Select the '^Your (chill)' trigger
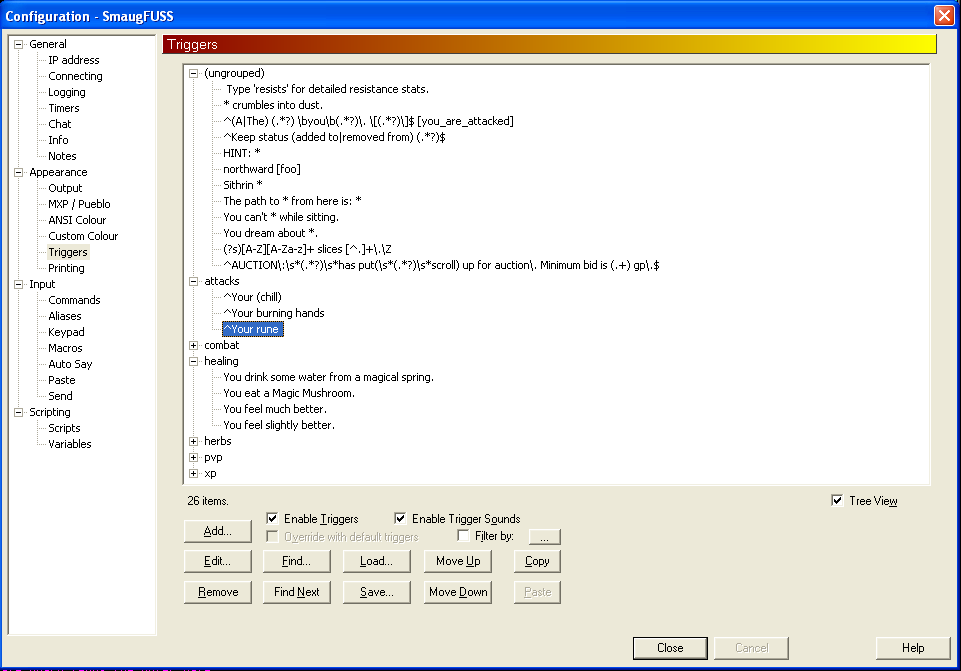Screen dimensions: 961x671 [253, 297]
